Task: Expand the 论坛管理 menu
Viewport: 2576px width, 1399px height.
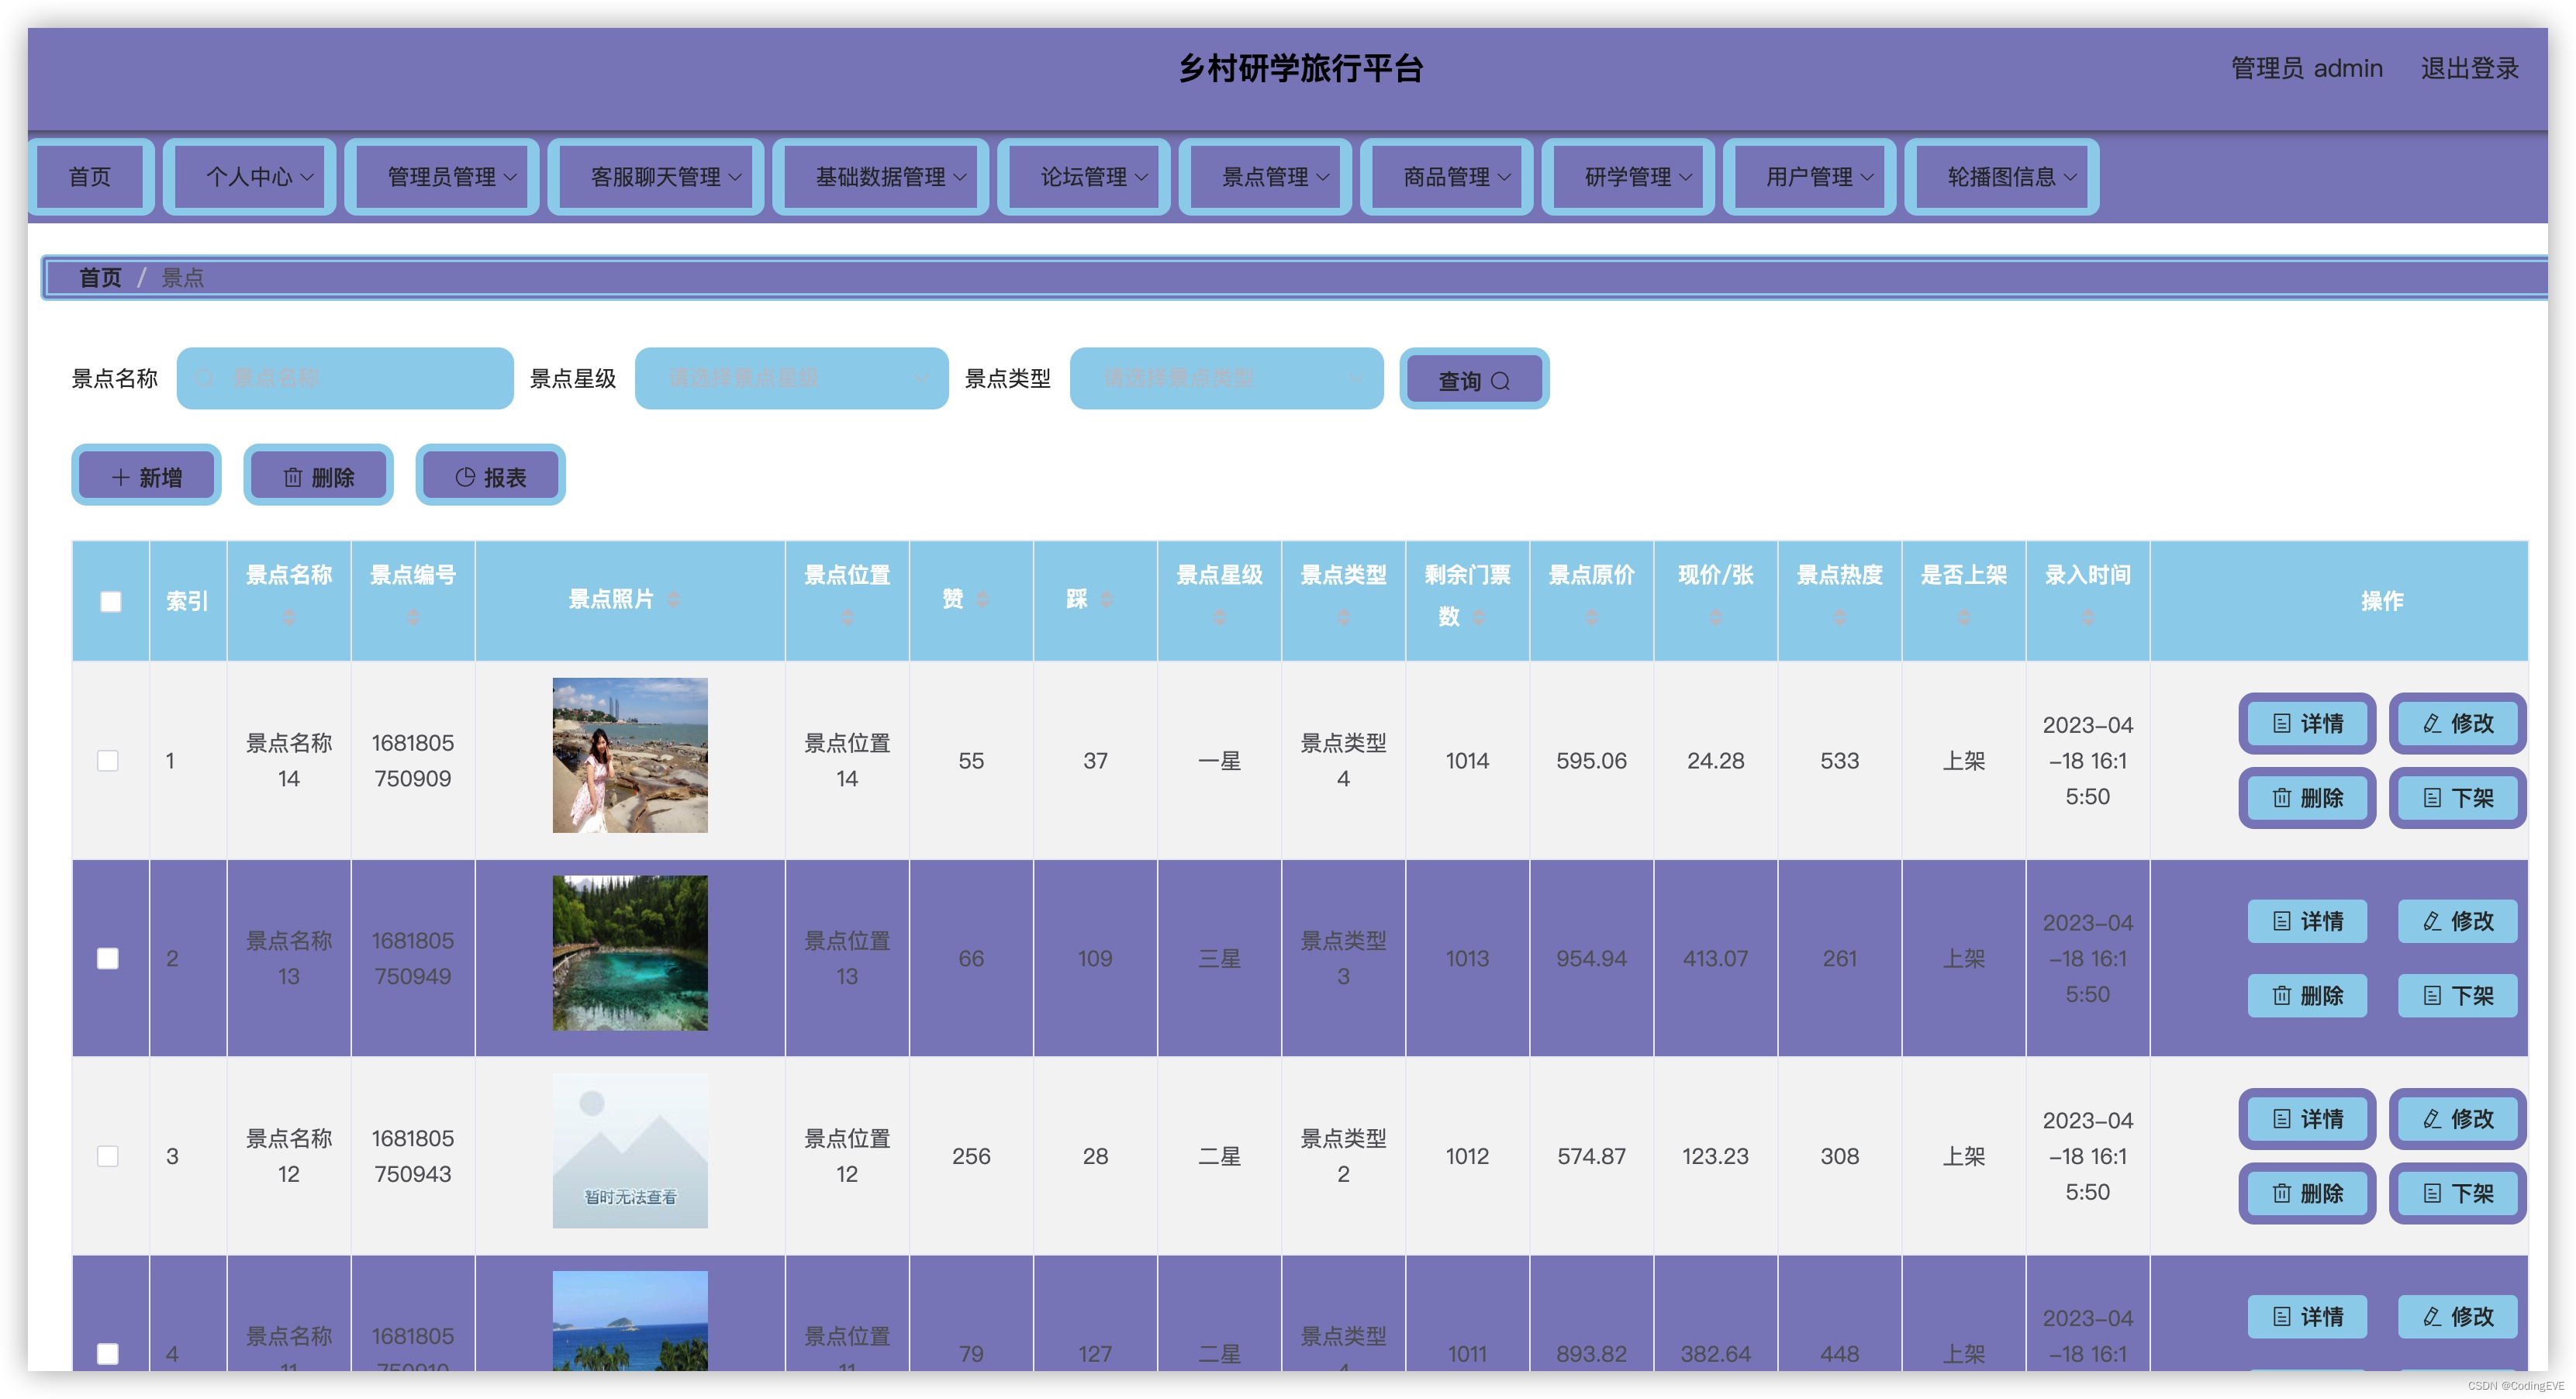Action: tap(1083, 177)
